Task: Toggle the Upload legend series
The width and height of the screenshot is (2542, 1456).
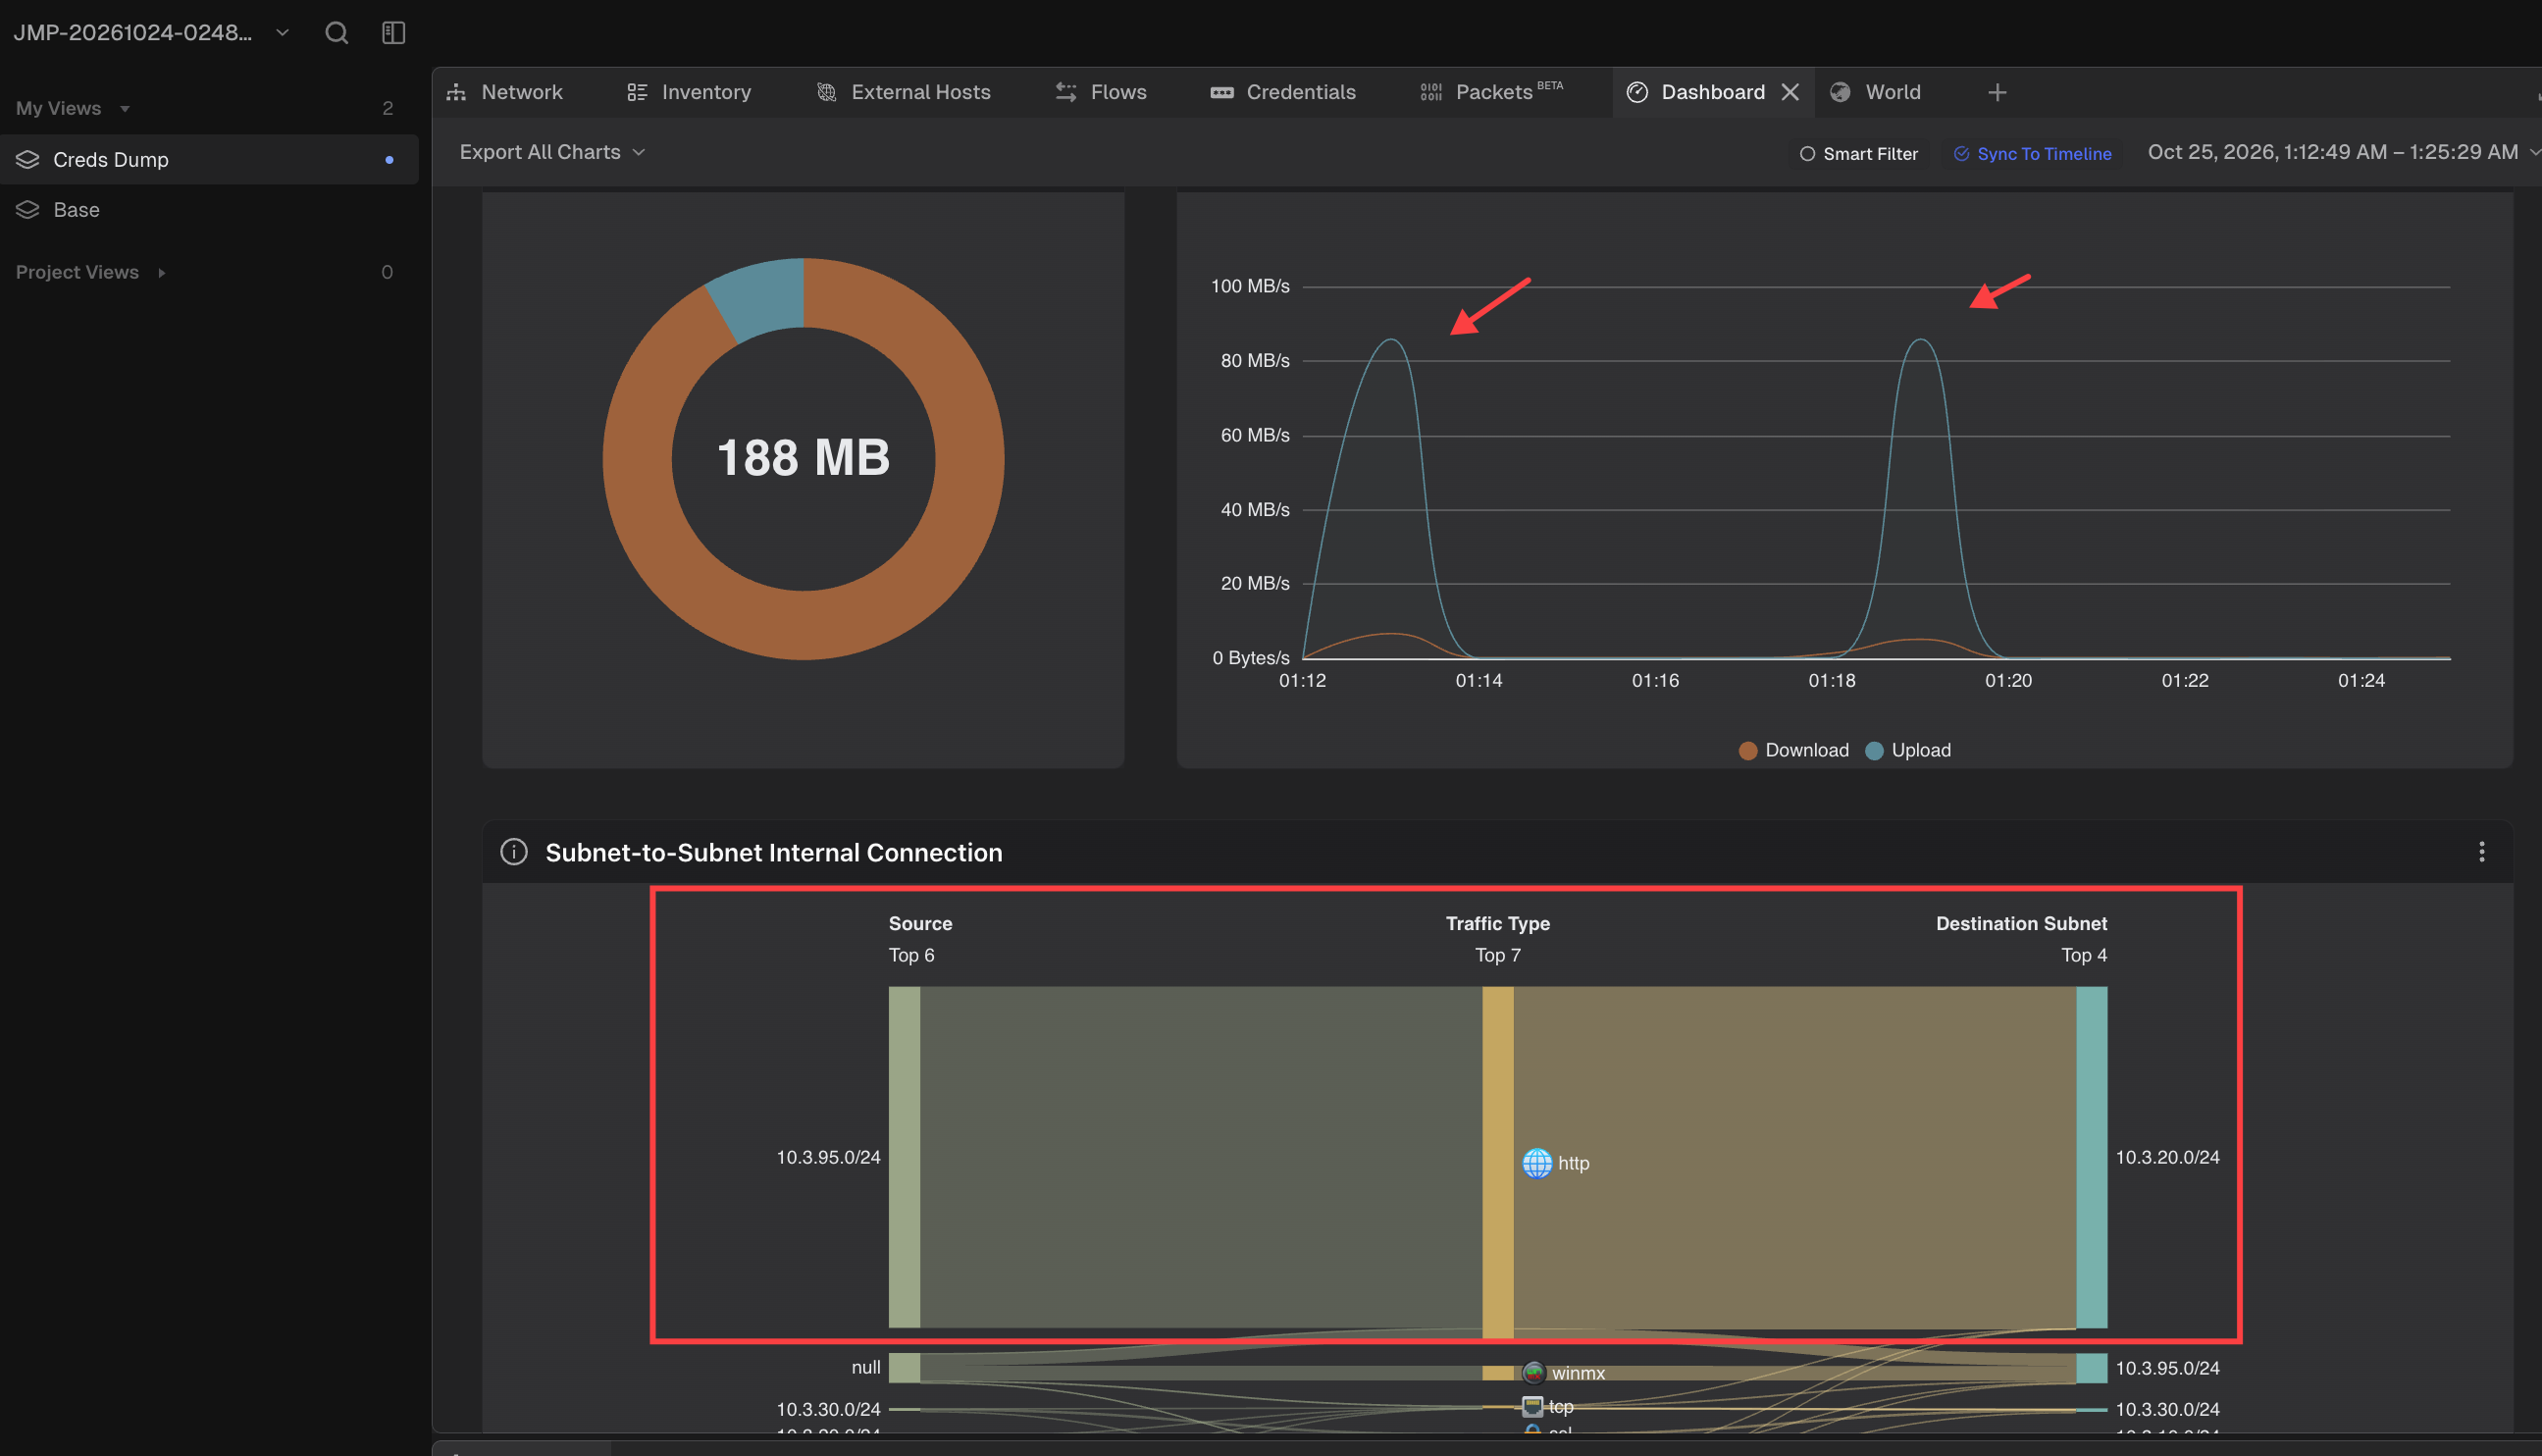Action: (x=1908, y=750)
